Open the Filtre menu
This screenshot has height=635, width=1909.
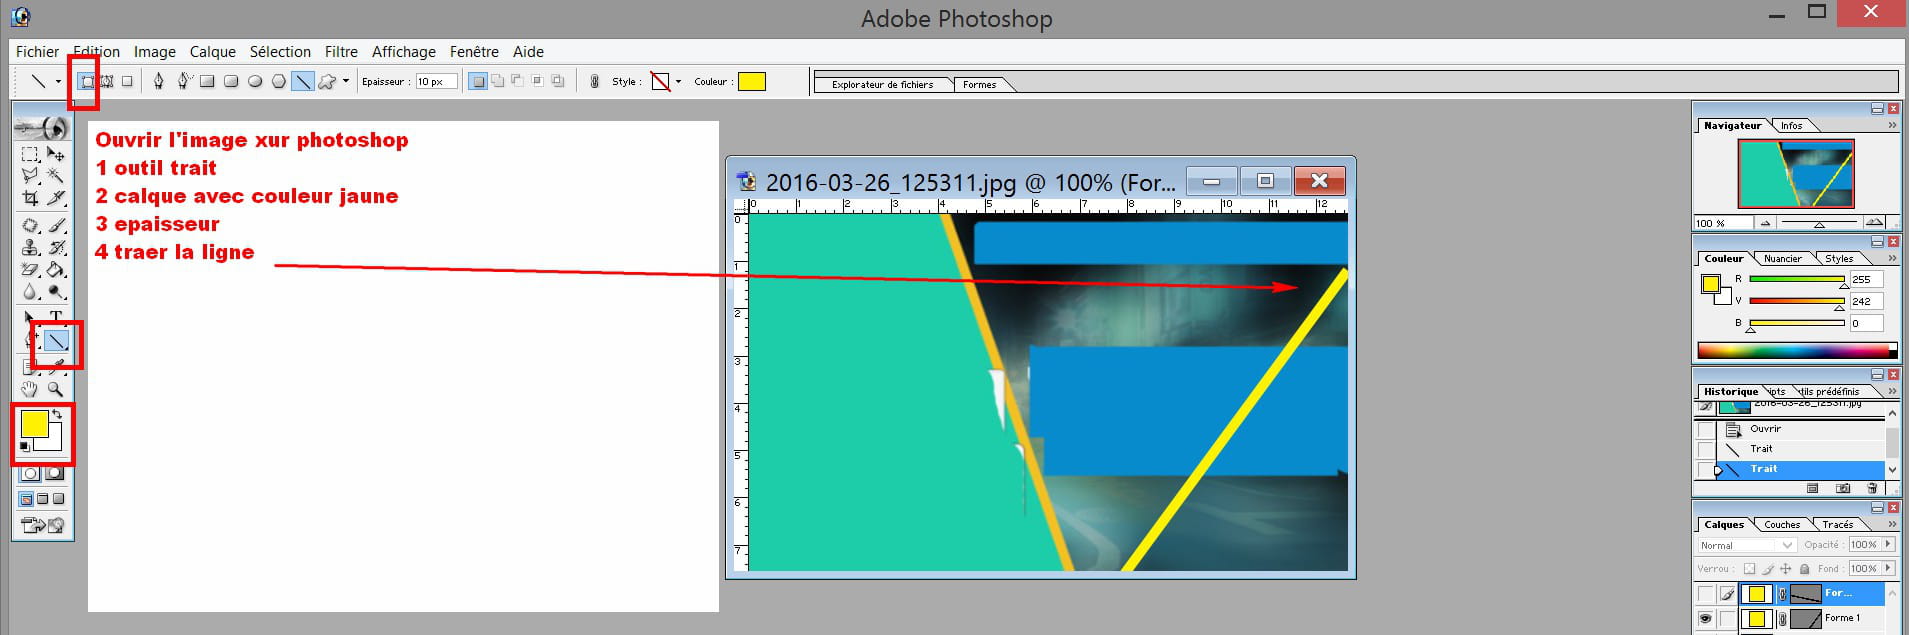(341, 52)
